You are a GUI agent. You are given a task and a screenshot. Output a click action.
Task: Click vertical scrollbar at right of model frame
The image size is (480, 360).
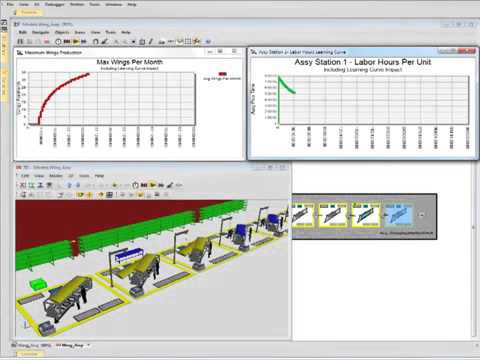[474, 250]
